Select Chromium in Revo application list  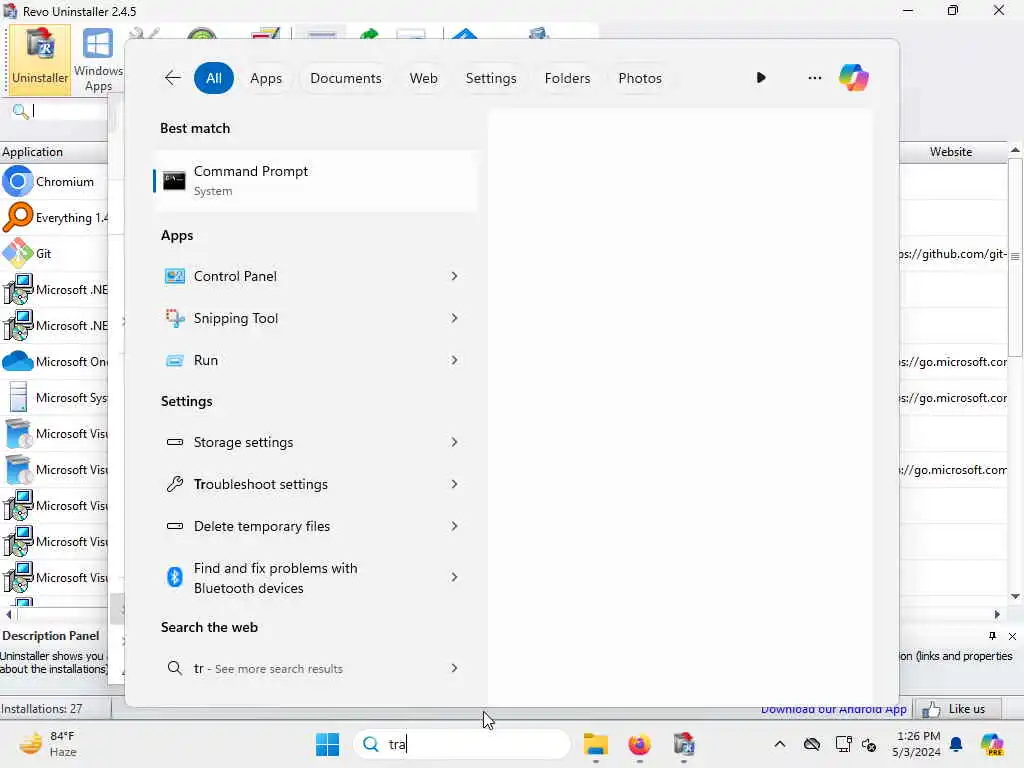(54, 182)
